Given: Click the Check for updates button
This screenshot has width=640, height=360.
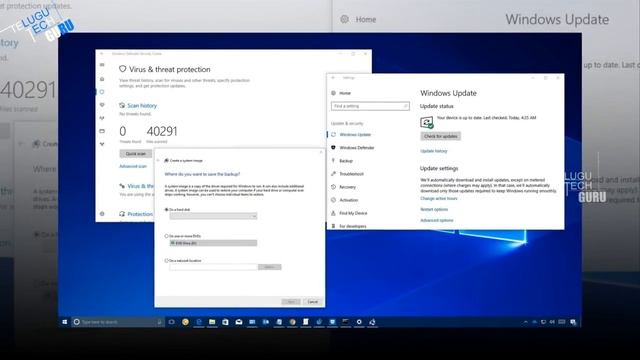Looking at the screenshot, I should [x=440, y=136].
